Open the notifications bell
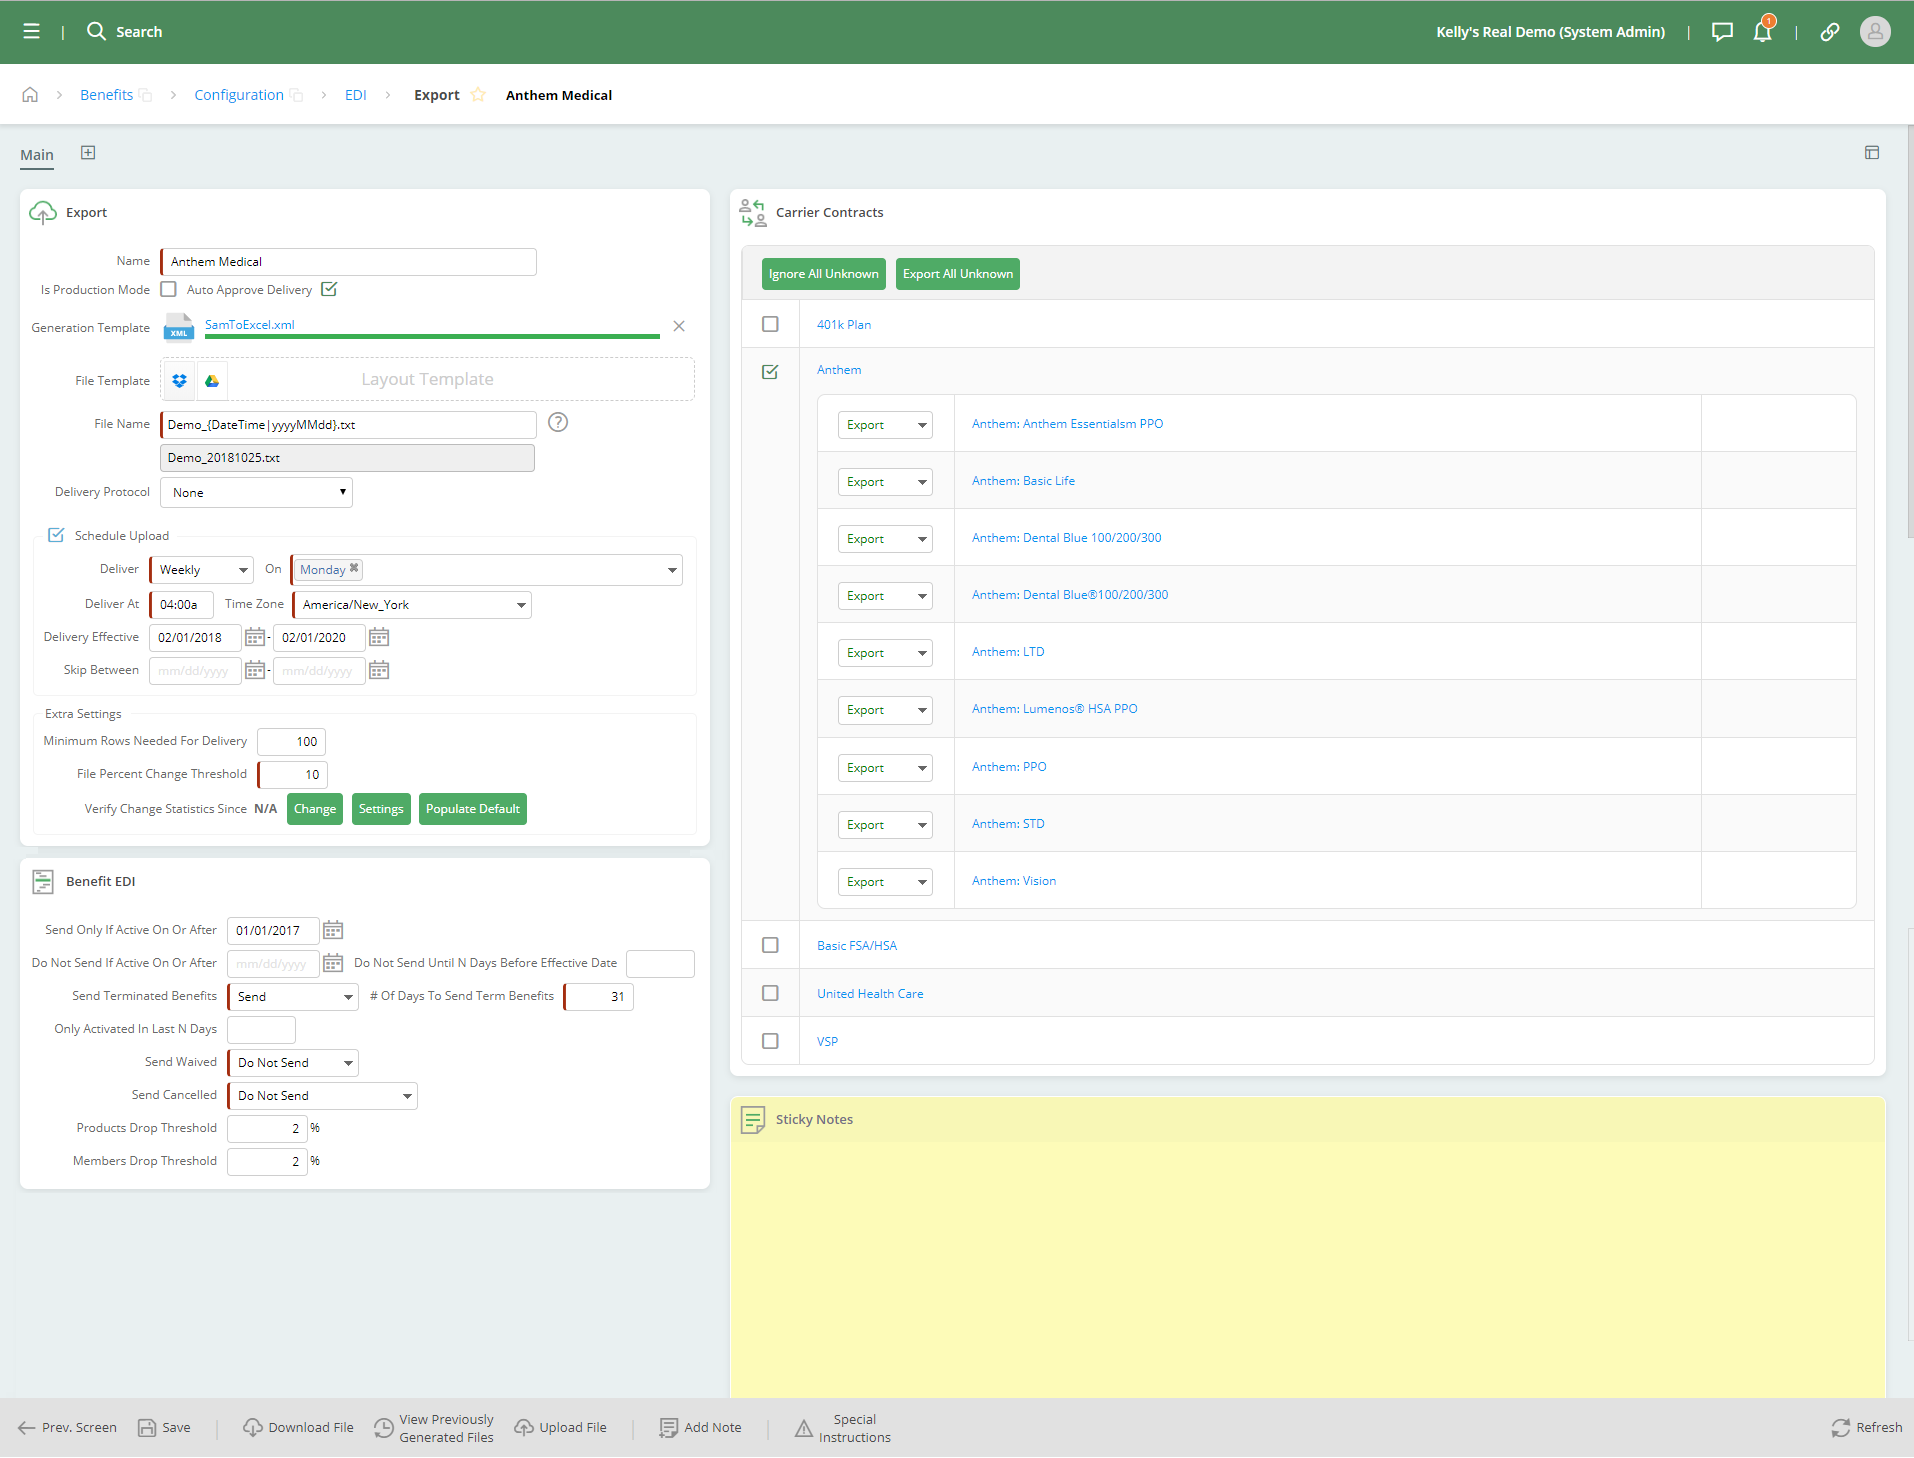 pos(1763,32)
